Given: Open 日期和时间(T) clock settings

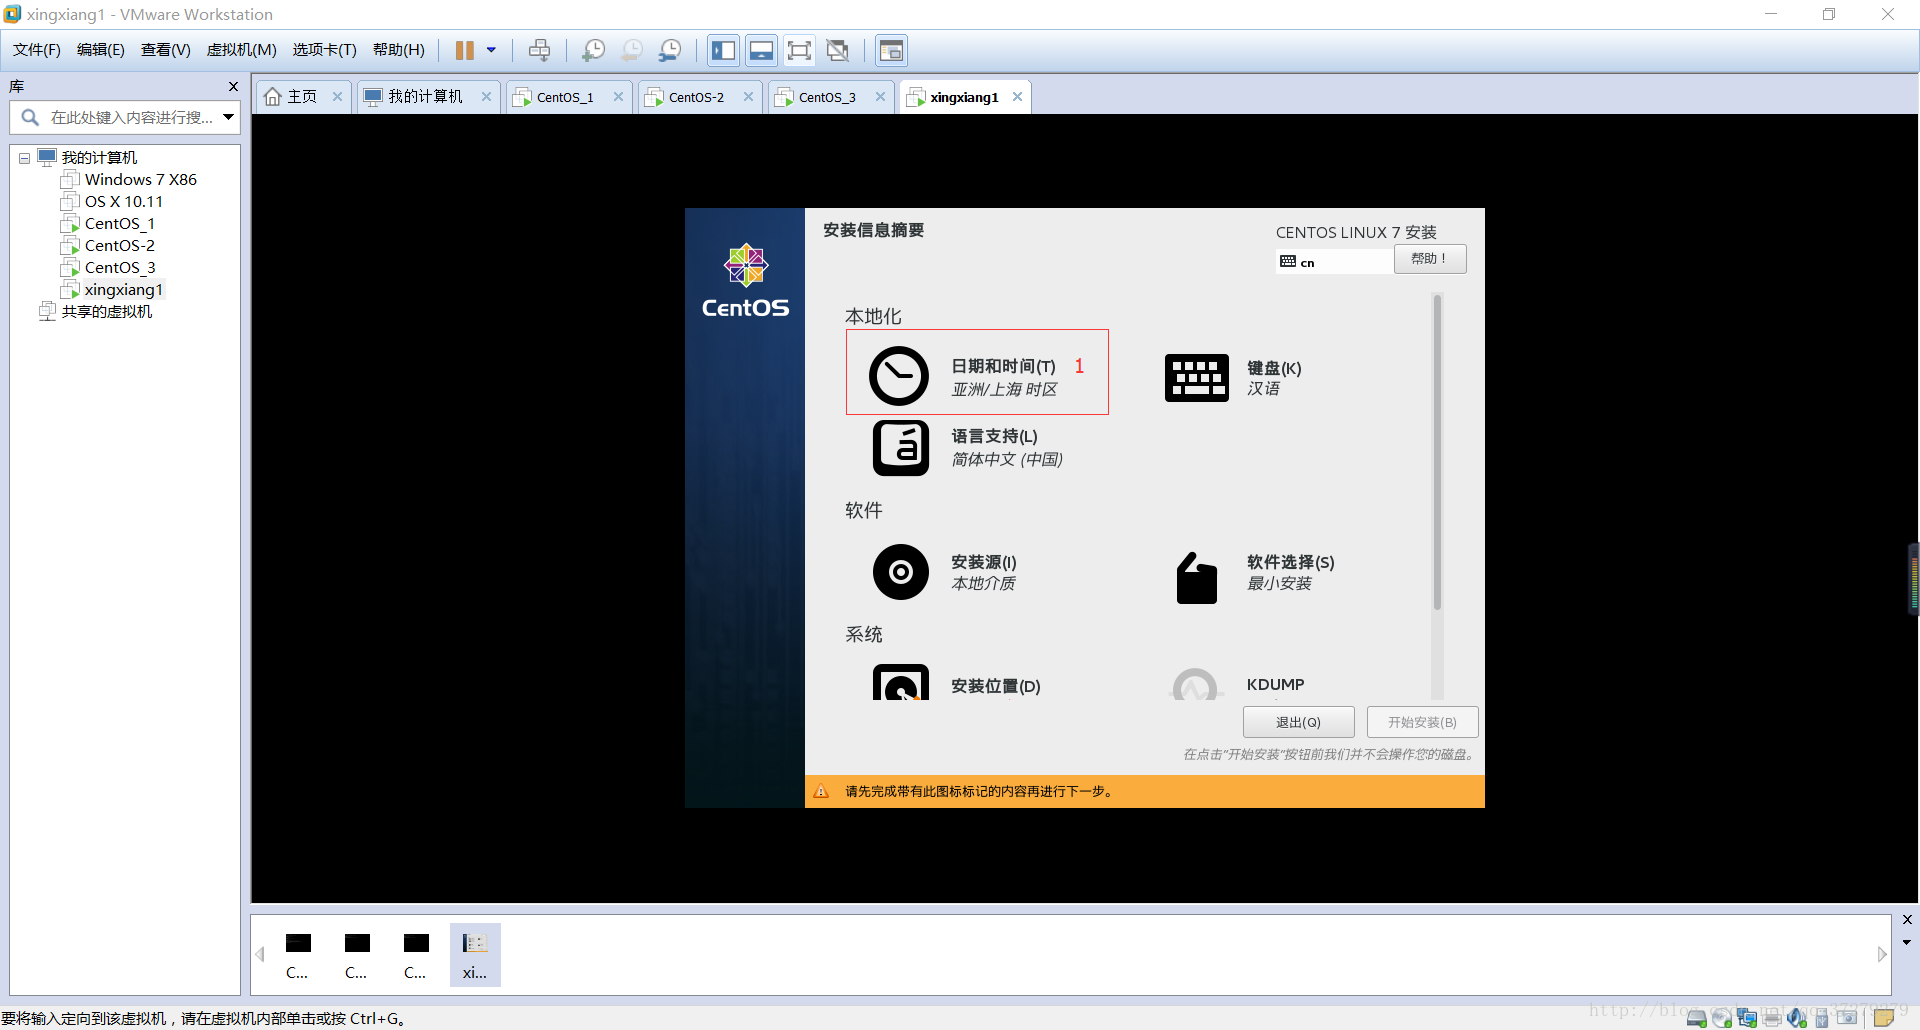Looking at the screenshot, I should pyautogui.click(x=977, y=372).
